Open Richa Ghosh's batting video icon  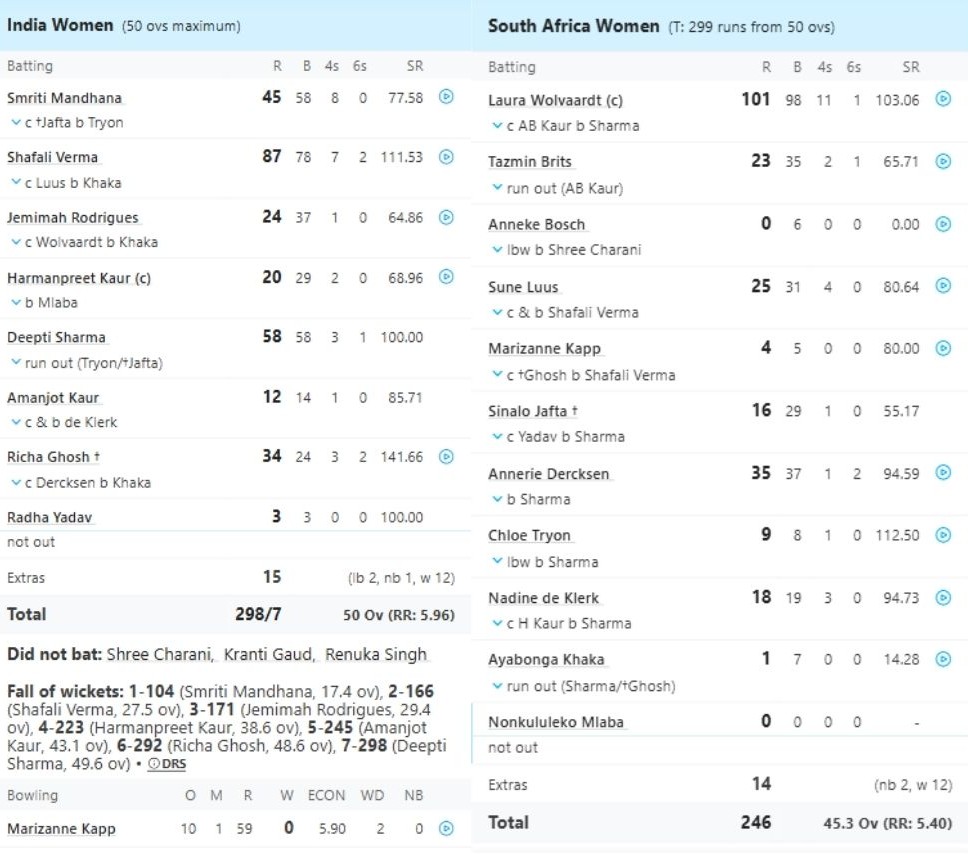point(447,457)
